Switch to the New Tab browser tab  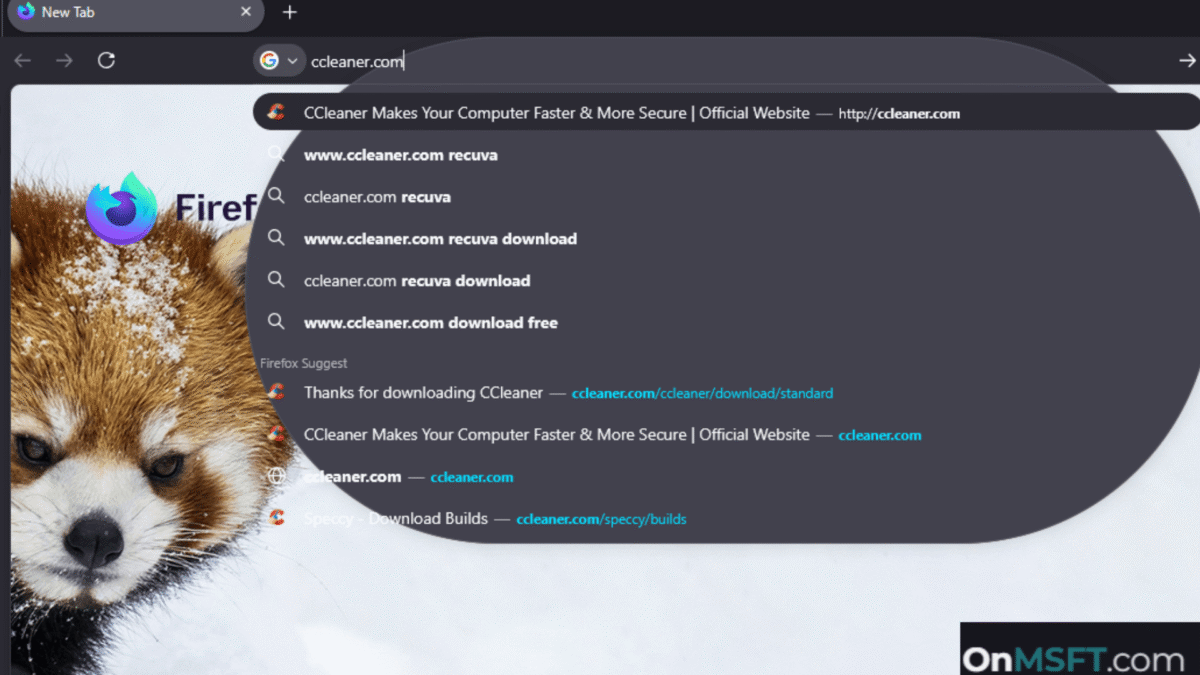pos(120,14)
